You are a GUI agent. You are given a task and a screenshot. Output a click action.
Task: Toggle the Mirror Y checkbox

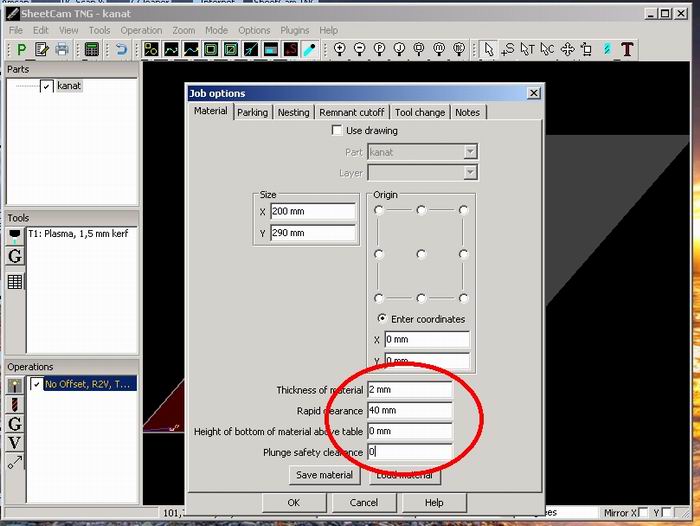(x=666, y=512)
